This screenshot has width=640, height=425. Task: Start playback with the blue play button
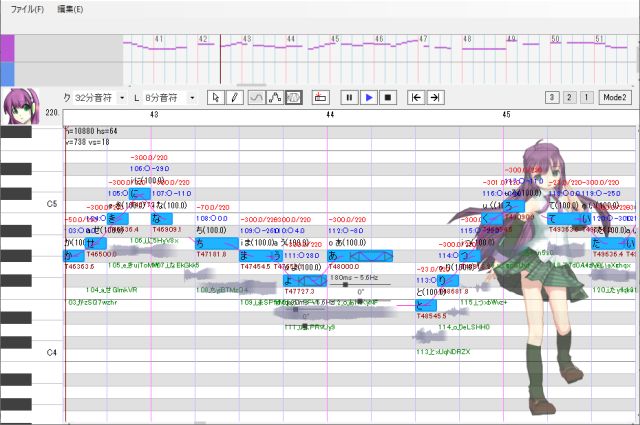[x=369, y=98]
